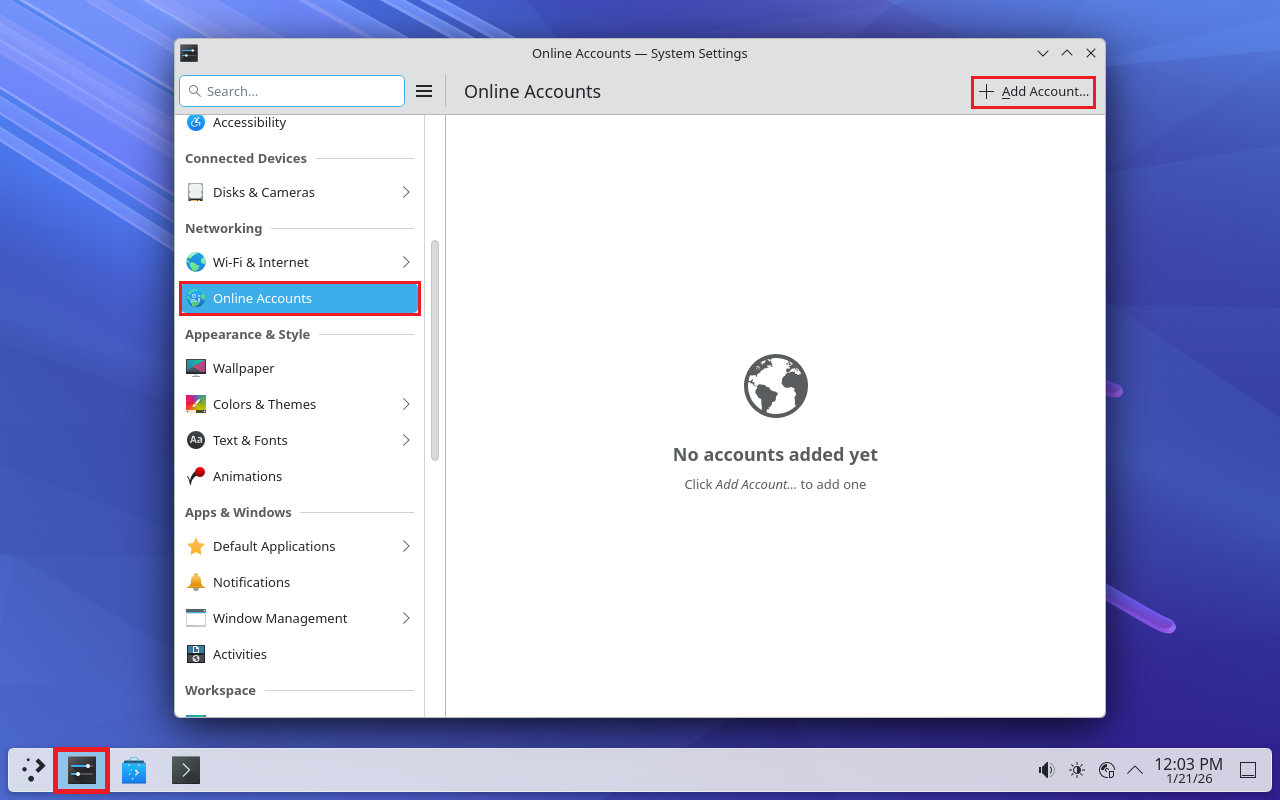Viewport: 1280px width, 800px height.
Task: Expand Text & Fonts chevron
Action: coord(406,440)
